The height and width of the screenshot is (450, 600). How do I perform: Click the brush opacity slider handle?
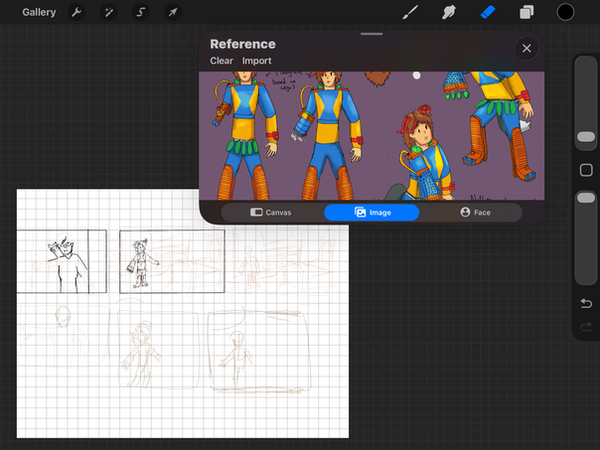click(586, 198)
